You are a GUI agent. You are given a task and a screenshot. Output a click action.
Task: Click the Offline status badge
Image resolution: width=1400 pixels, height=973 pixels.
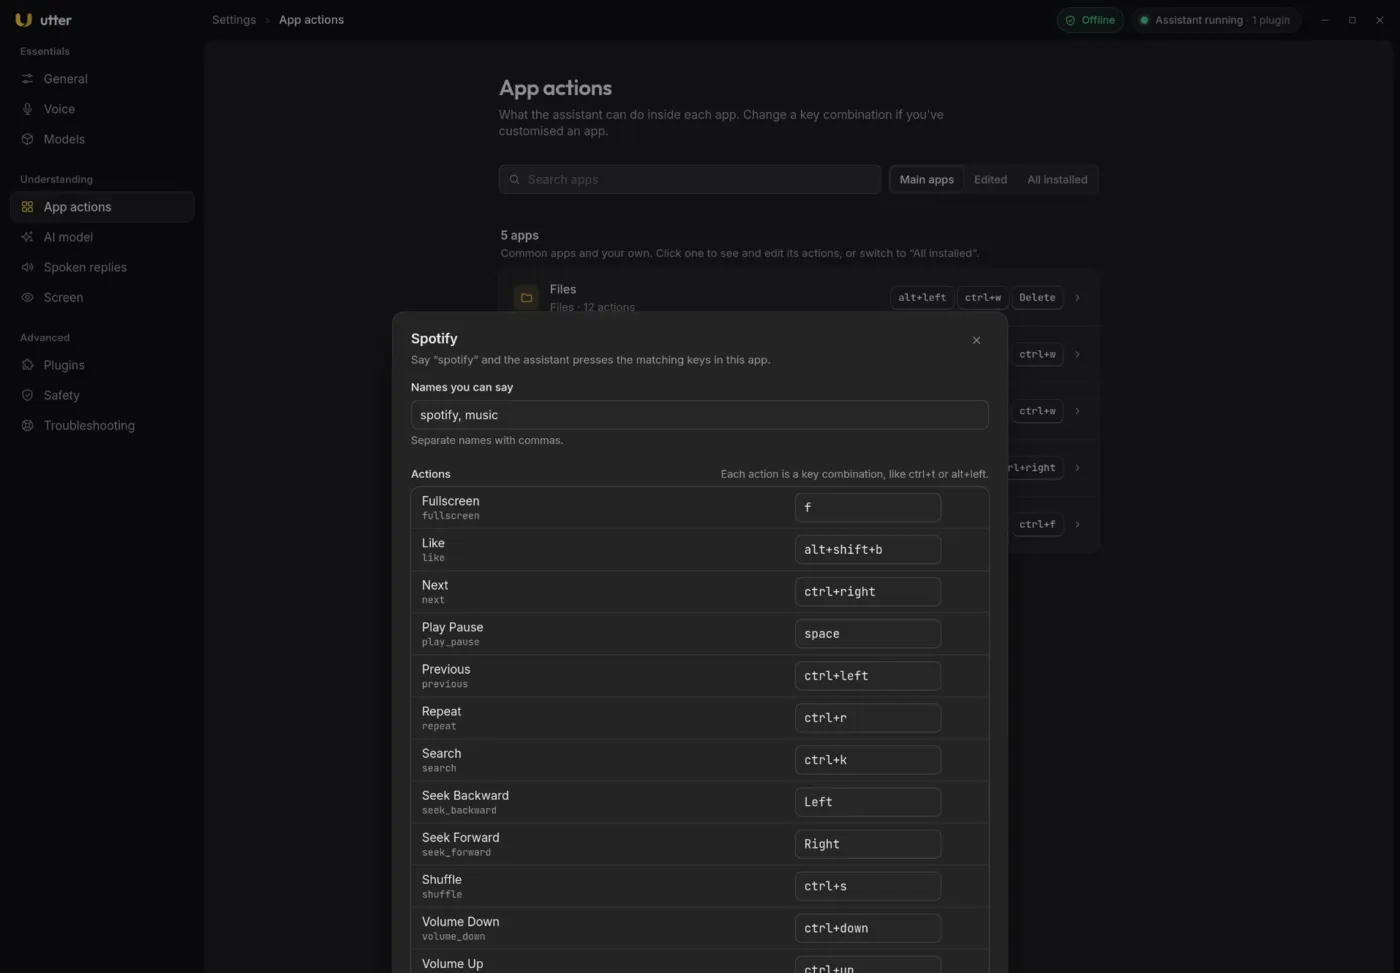1090,20
